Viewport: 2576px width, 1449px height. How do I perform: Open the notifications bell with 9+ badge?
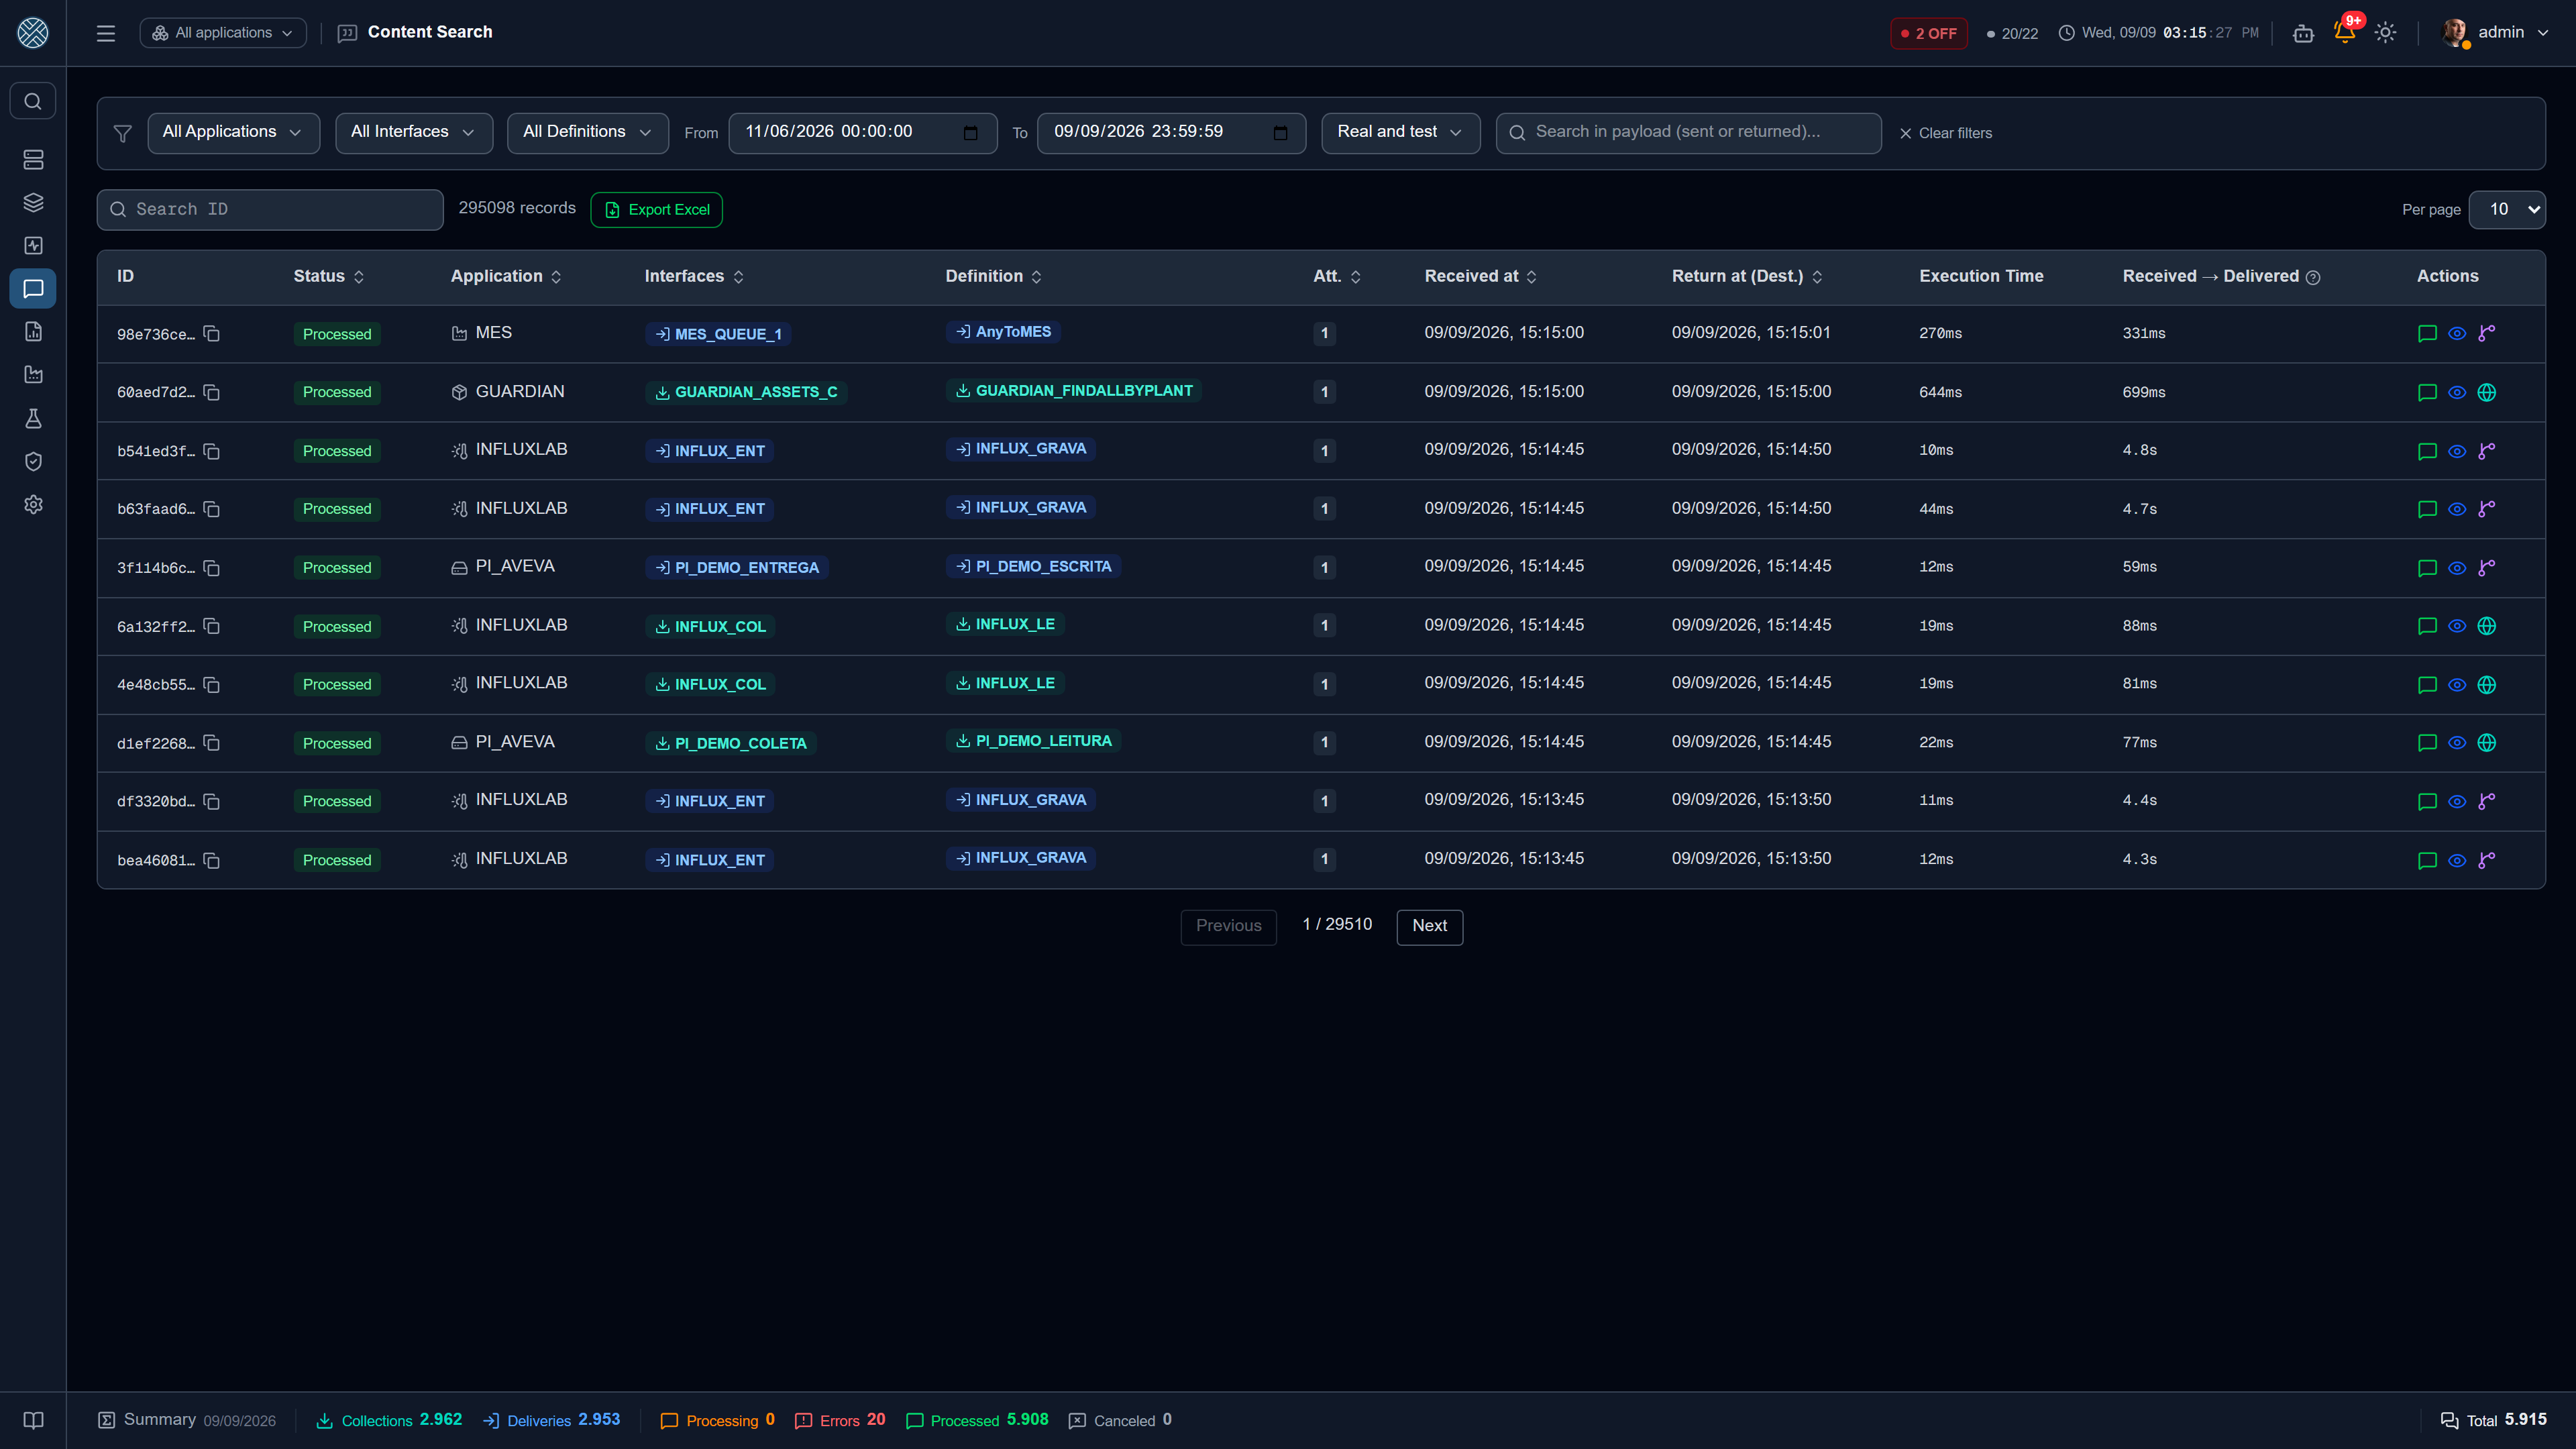(2345, 32)
